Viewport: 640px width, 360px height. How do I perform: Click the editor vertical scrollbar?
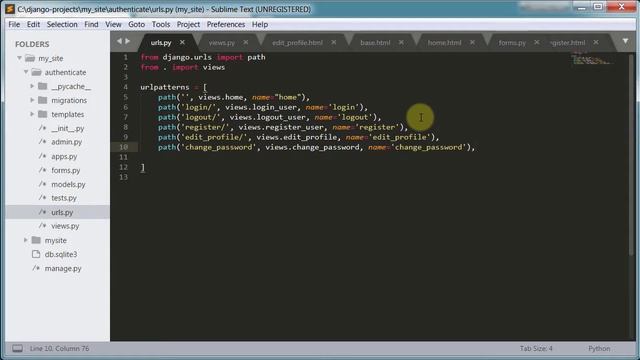pos(631,155)
